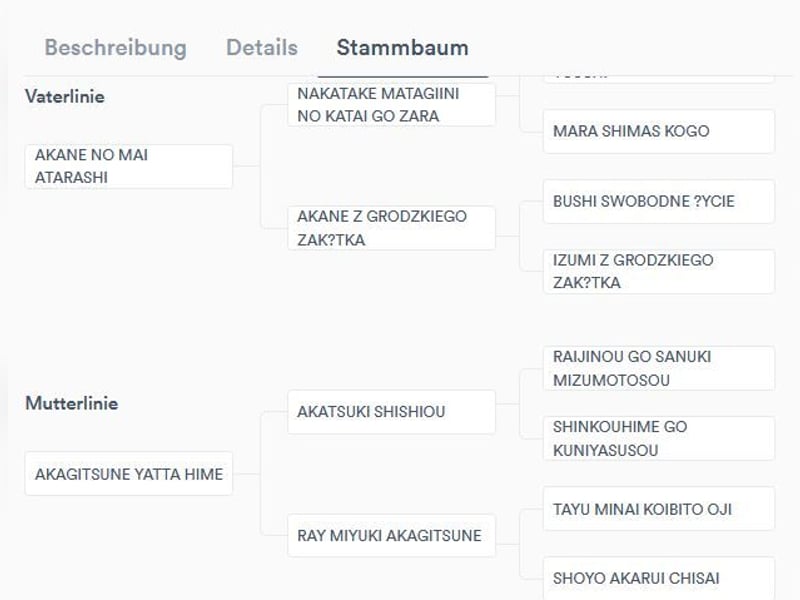
Task: Select RAIJINOU GO SANUKI MIZUMOTOSOU
Action: (658, 368)
